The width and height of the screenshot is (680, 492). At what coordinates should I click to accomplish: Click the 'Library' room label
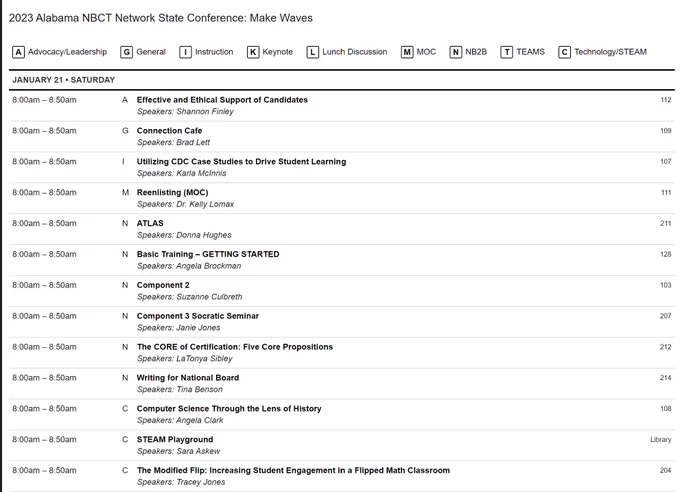click(660, 440)
